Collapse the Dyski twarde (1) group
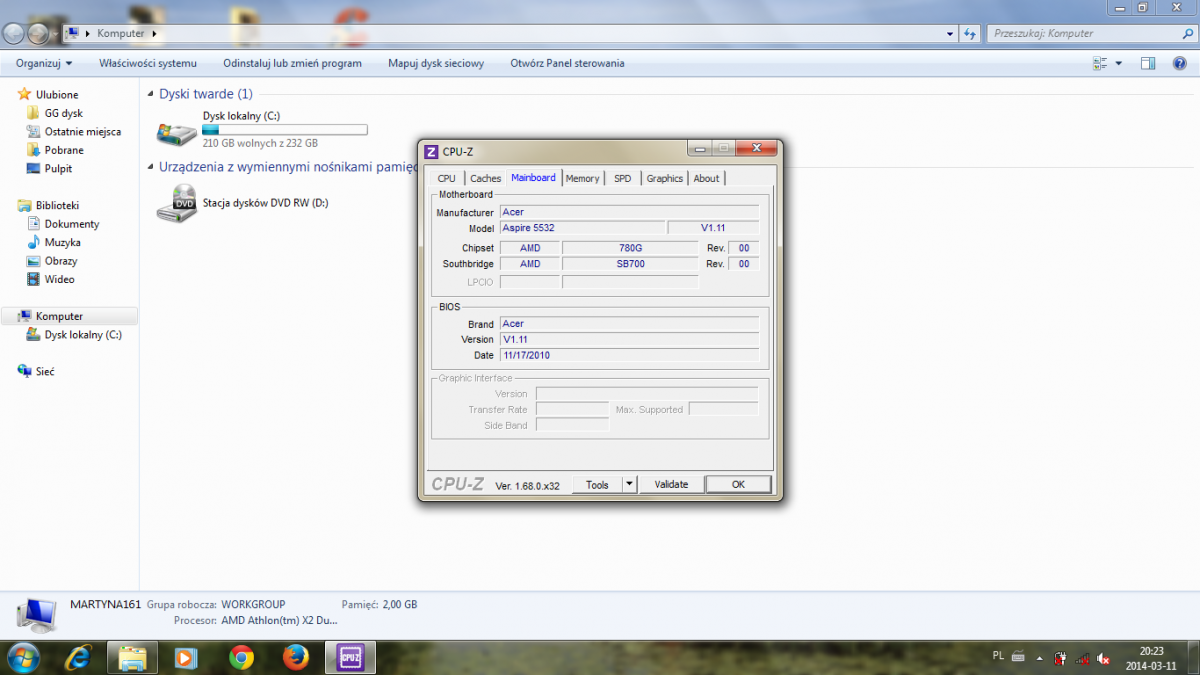 coord(150,94)
